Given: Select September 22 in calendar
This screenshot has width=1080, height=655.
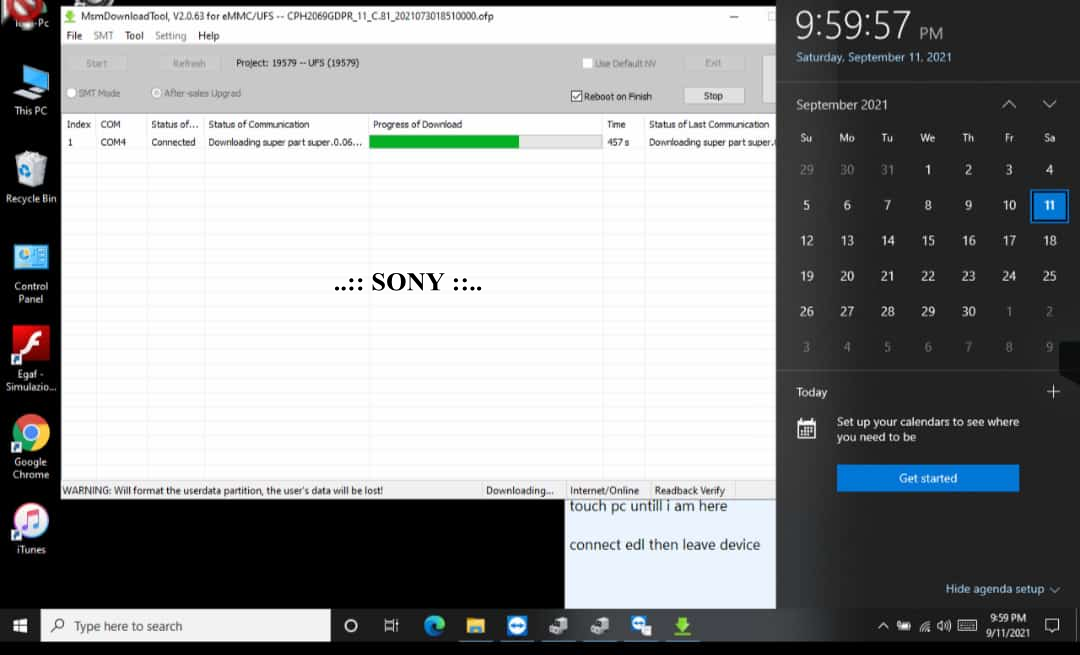Looking at the screenshot, I should [x=928, y=276].
